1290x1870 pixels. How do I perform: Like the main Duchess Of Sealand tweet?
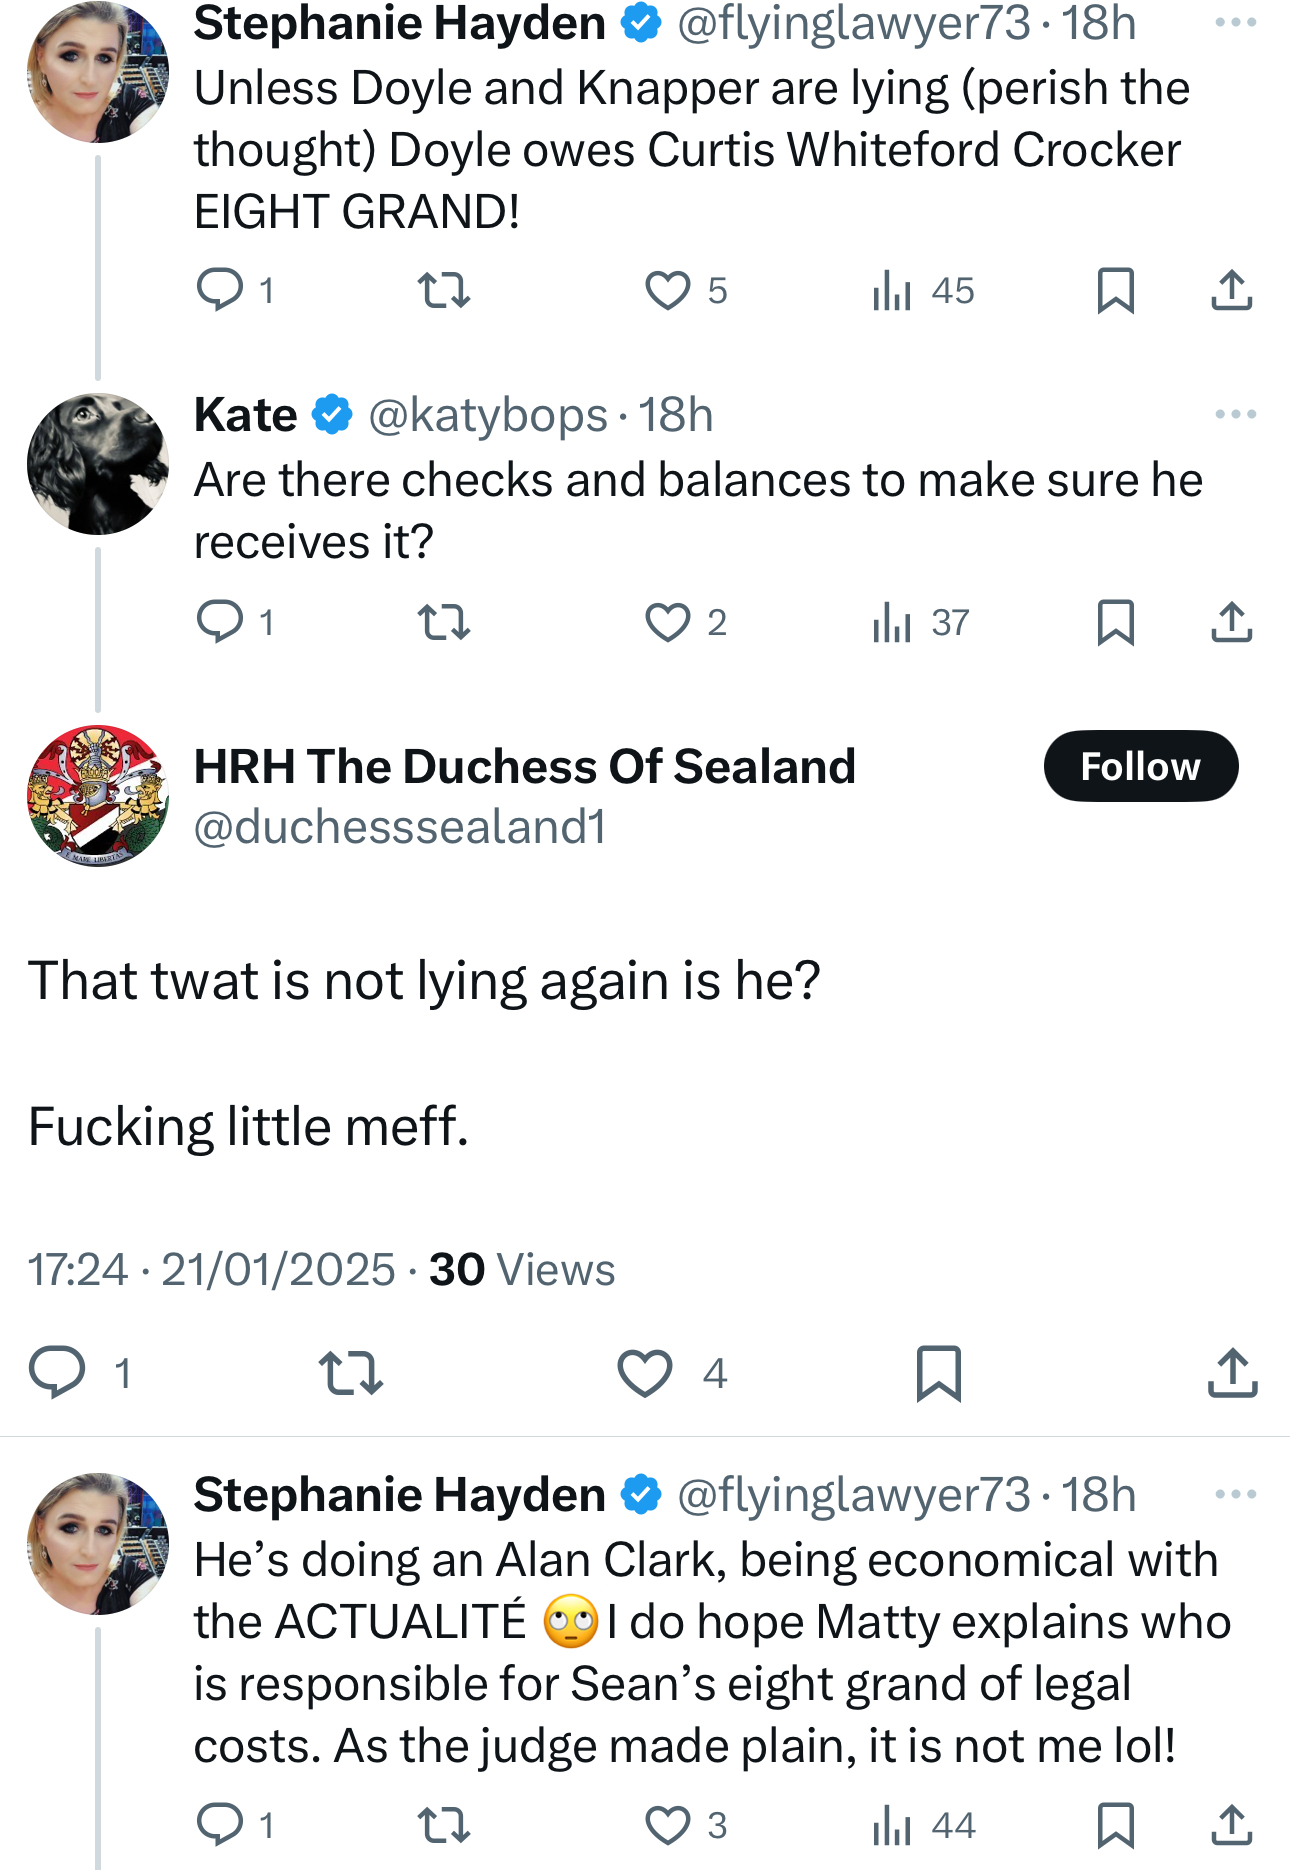coord(645,1372)
